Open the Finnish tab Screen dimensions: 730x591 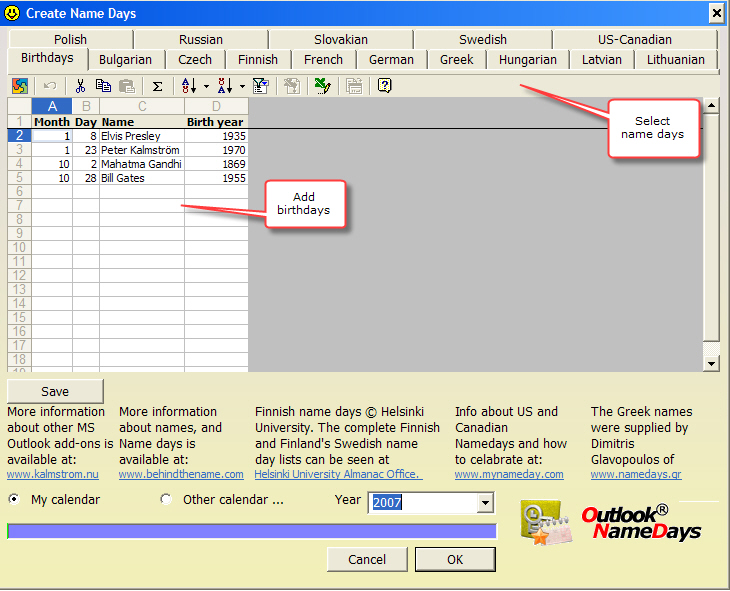point(258,60)
